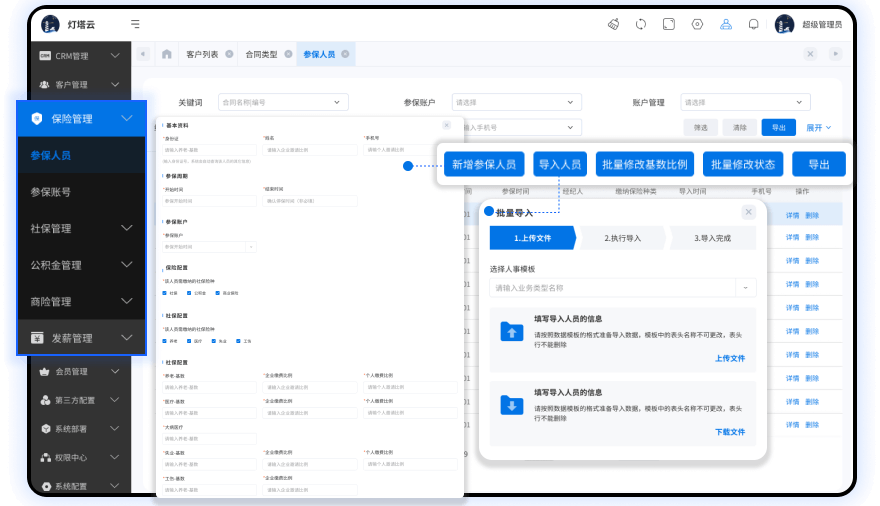Click the 新增参保人员 button
880x506 pixels.
pos(483,165)
